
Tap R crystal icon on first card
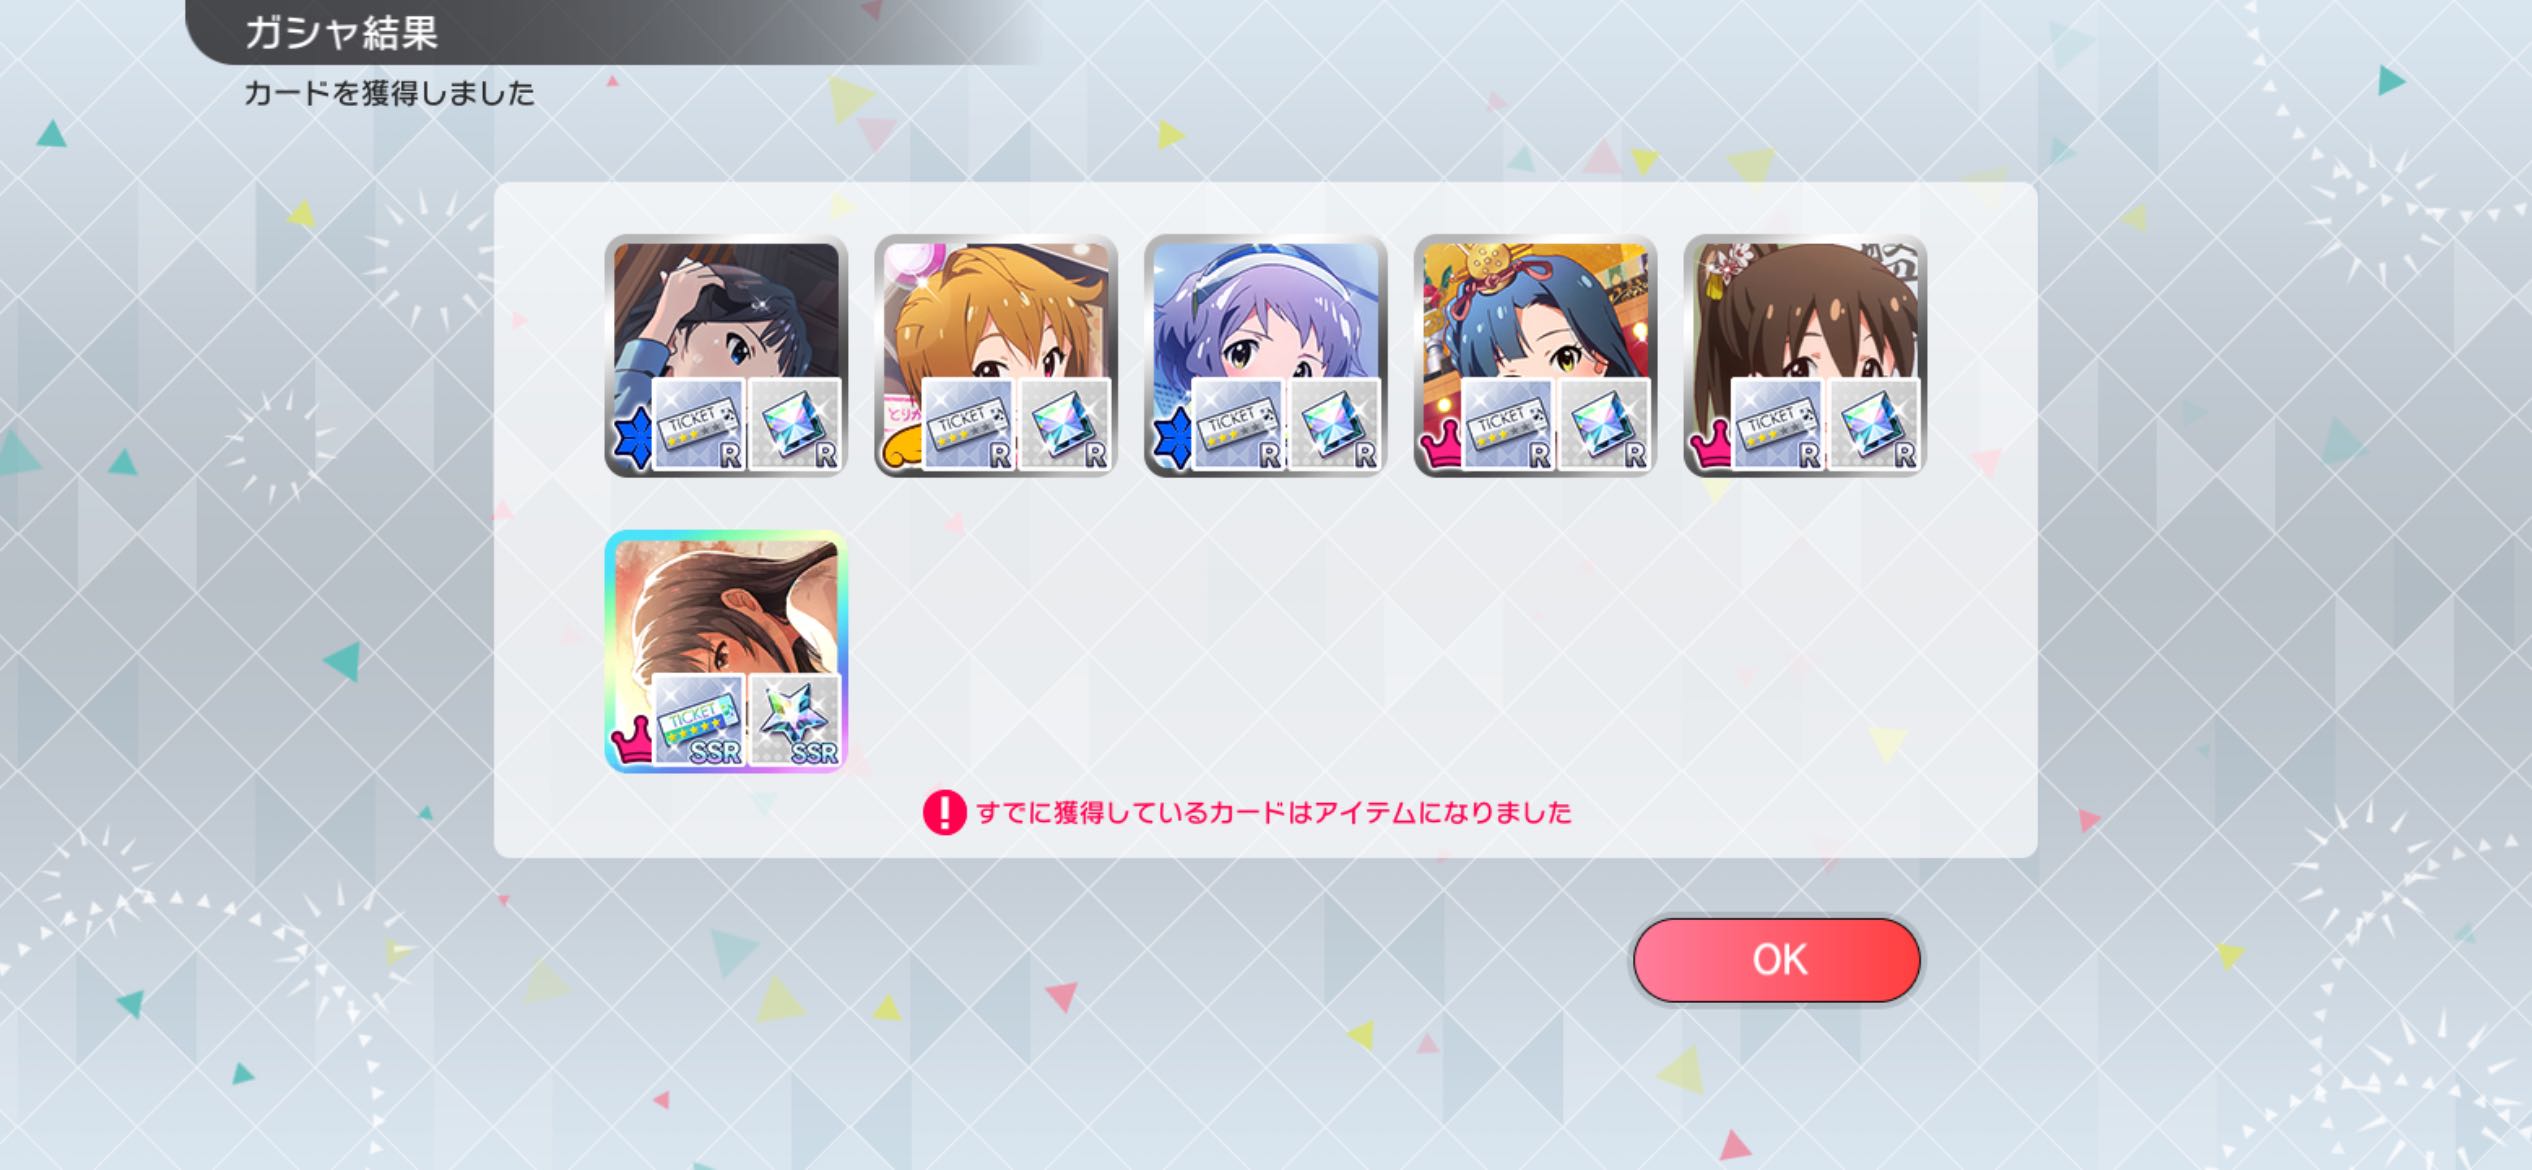(x=795, y=425)
